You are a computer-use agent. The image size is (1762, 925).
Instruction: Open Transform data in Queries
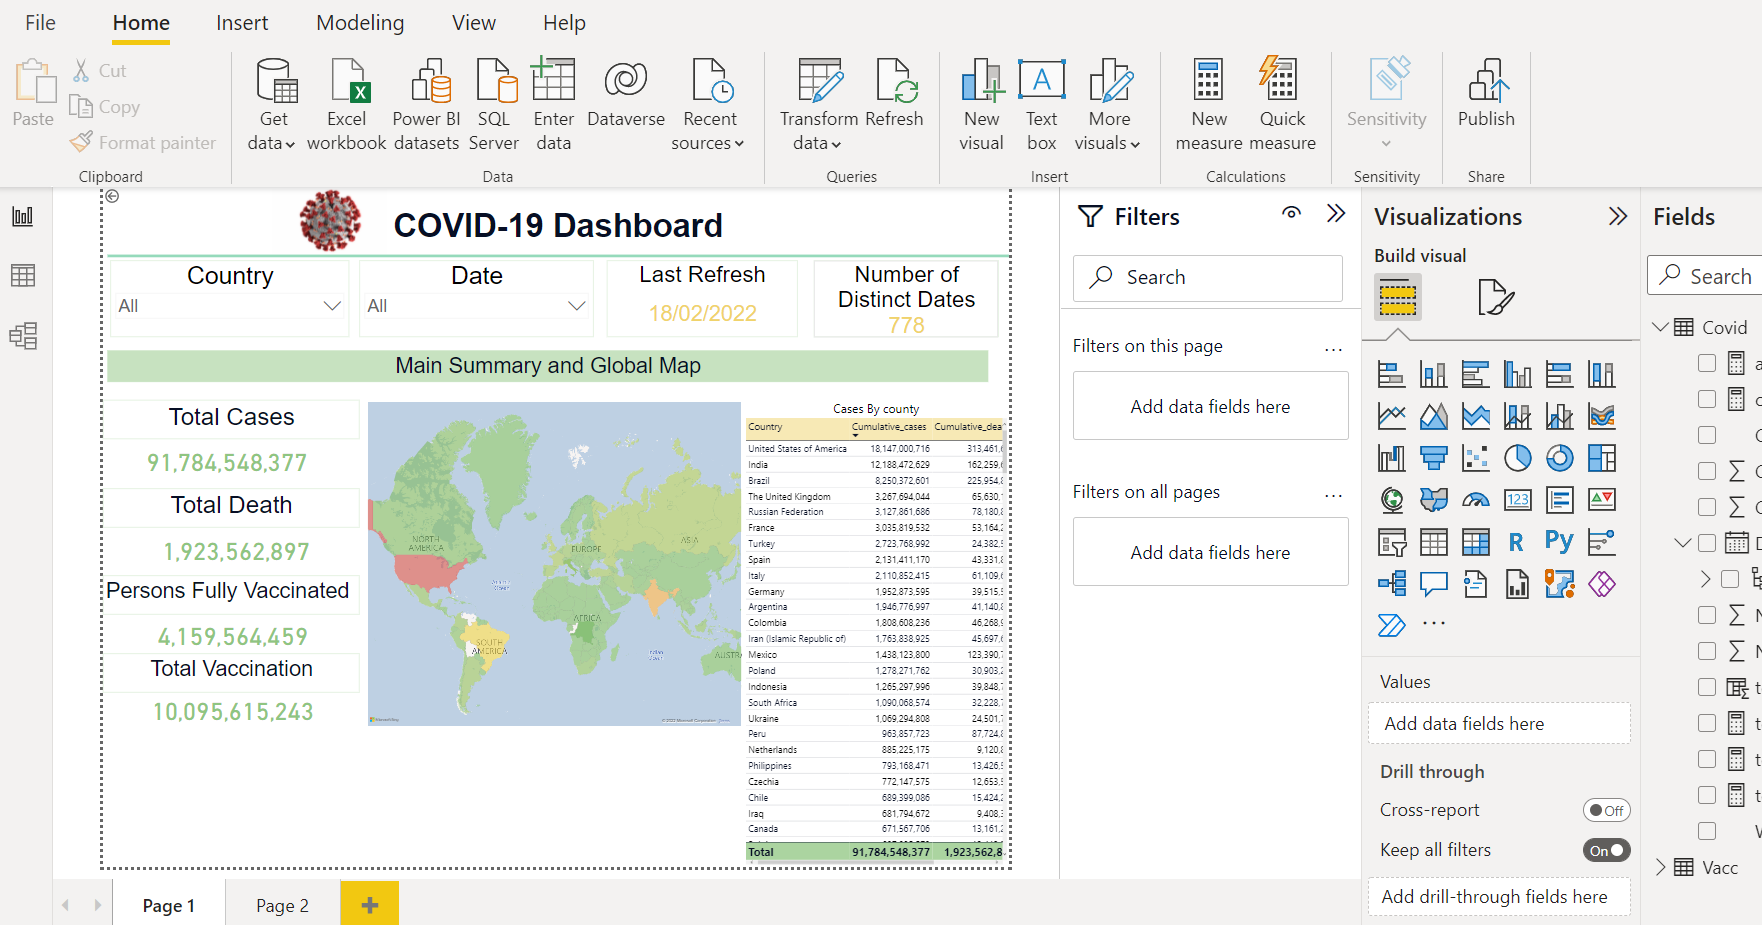coord(819,104)
